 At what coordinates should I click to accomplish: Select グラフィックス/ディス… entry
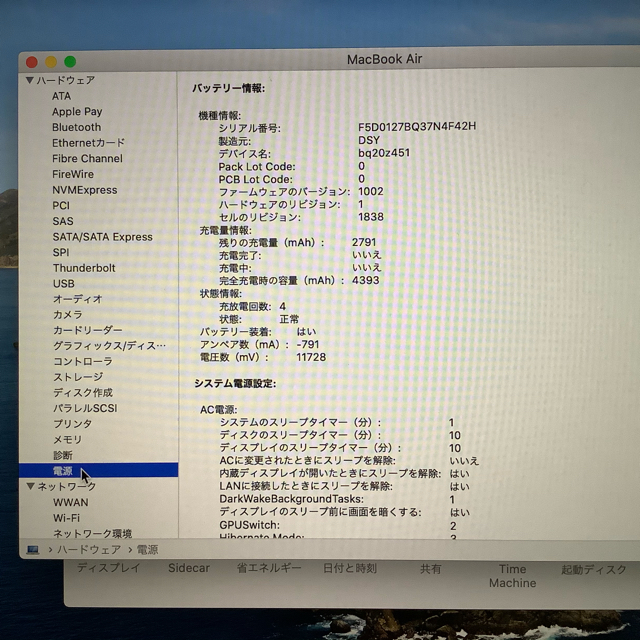(x=109, y=346)
